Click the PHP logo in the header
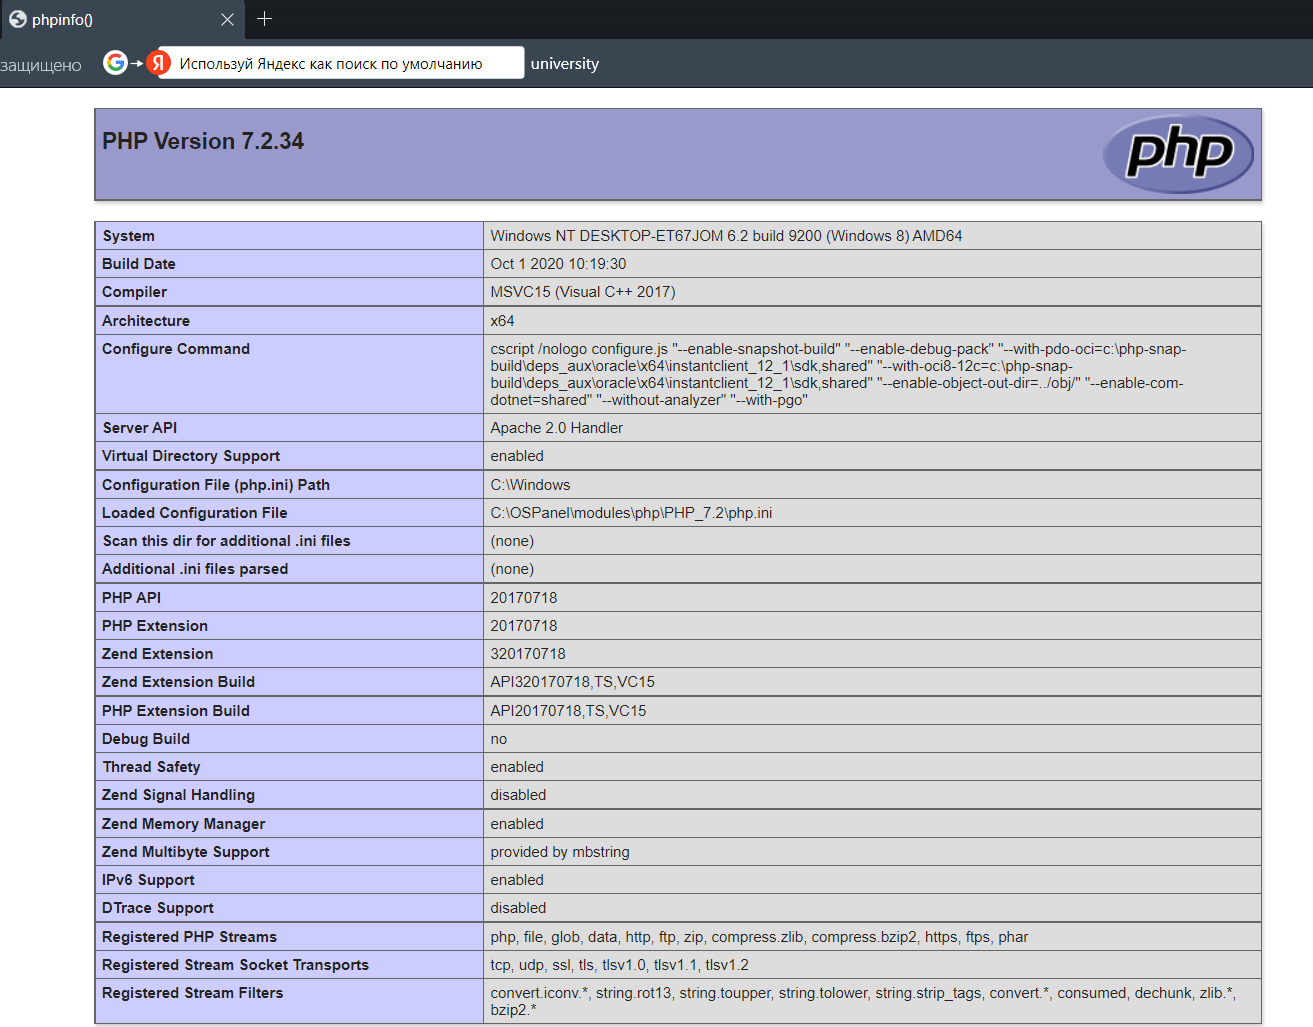Image resolution: width=1313 pixels, height=1027 pixels. 1178,154
